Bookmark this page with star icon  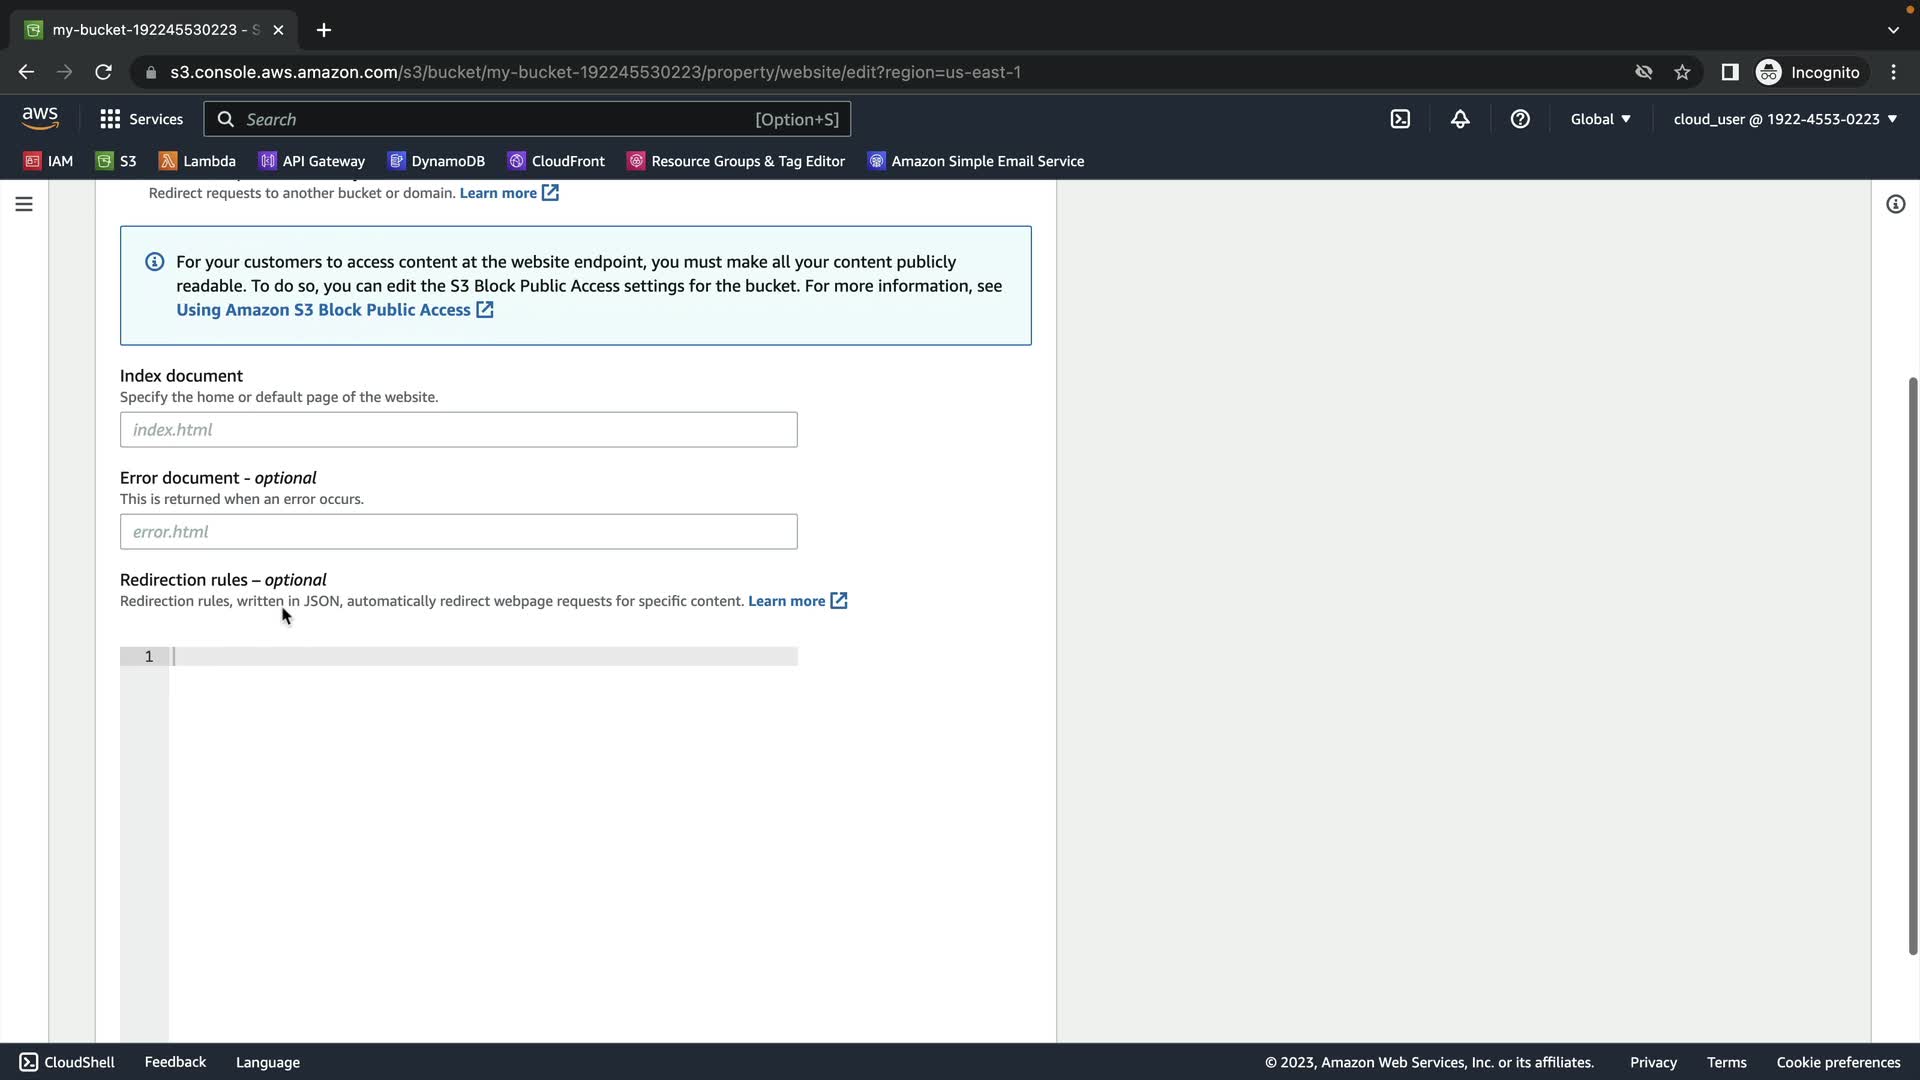[x=1682, y=72]
